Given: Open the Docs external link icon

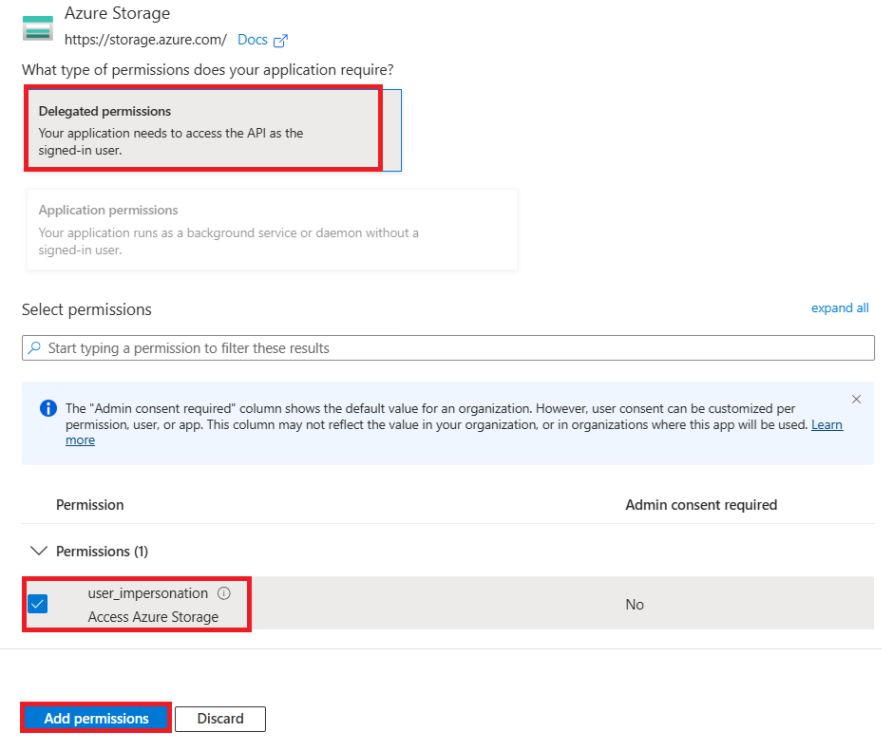Looking at the screenshot, I should pyautogui.click(x=280, y=41).
